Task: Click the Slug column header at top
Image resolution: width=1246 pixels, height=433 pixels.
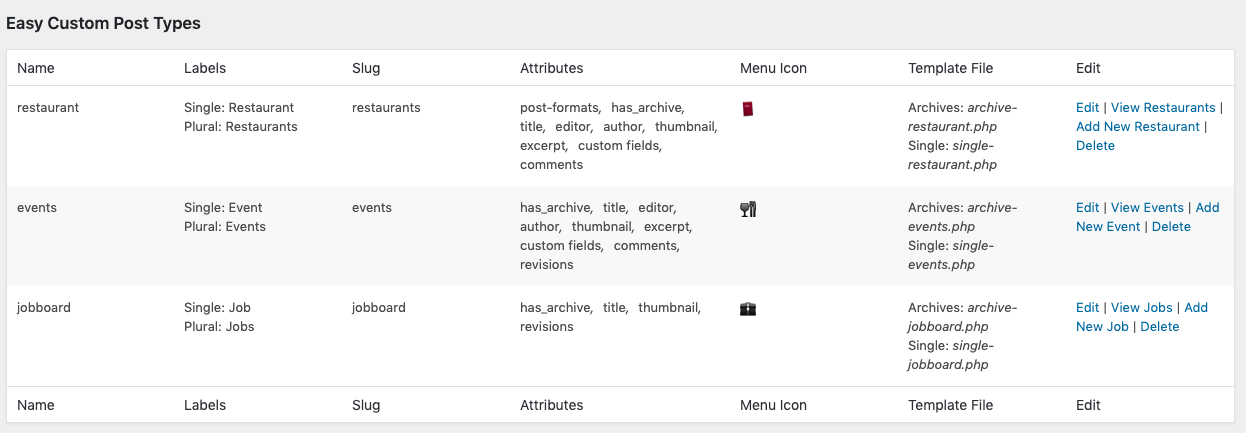Action: coord(366,68)
